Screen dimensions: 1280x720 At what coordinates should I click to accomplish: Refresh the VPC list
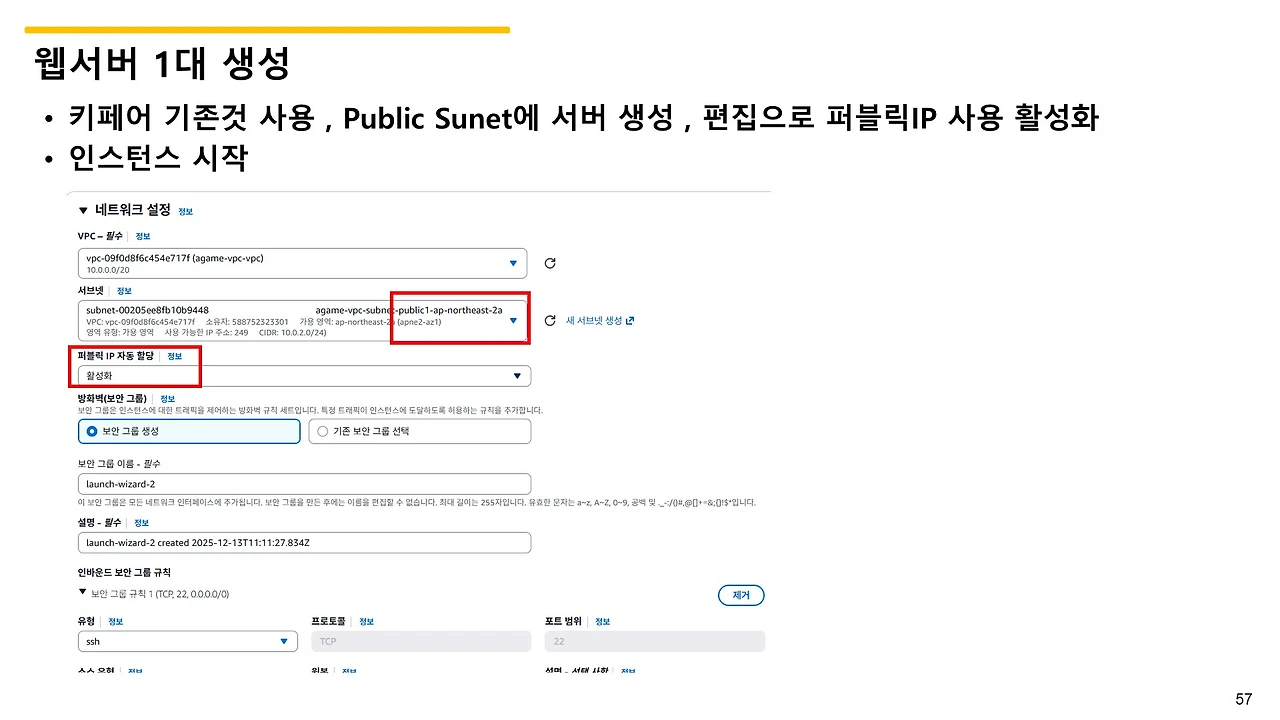(x=549, y=263)
